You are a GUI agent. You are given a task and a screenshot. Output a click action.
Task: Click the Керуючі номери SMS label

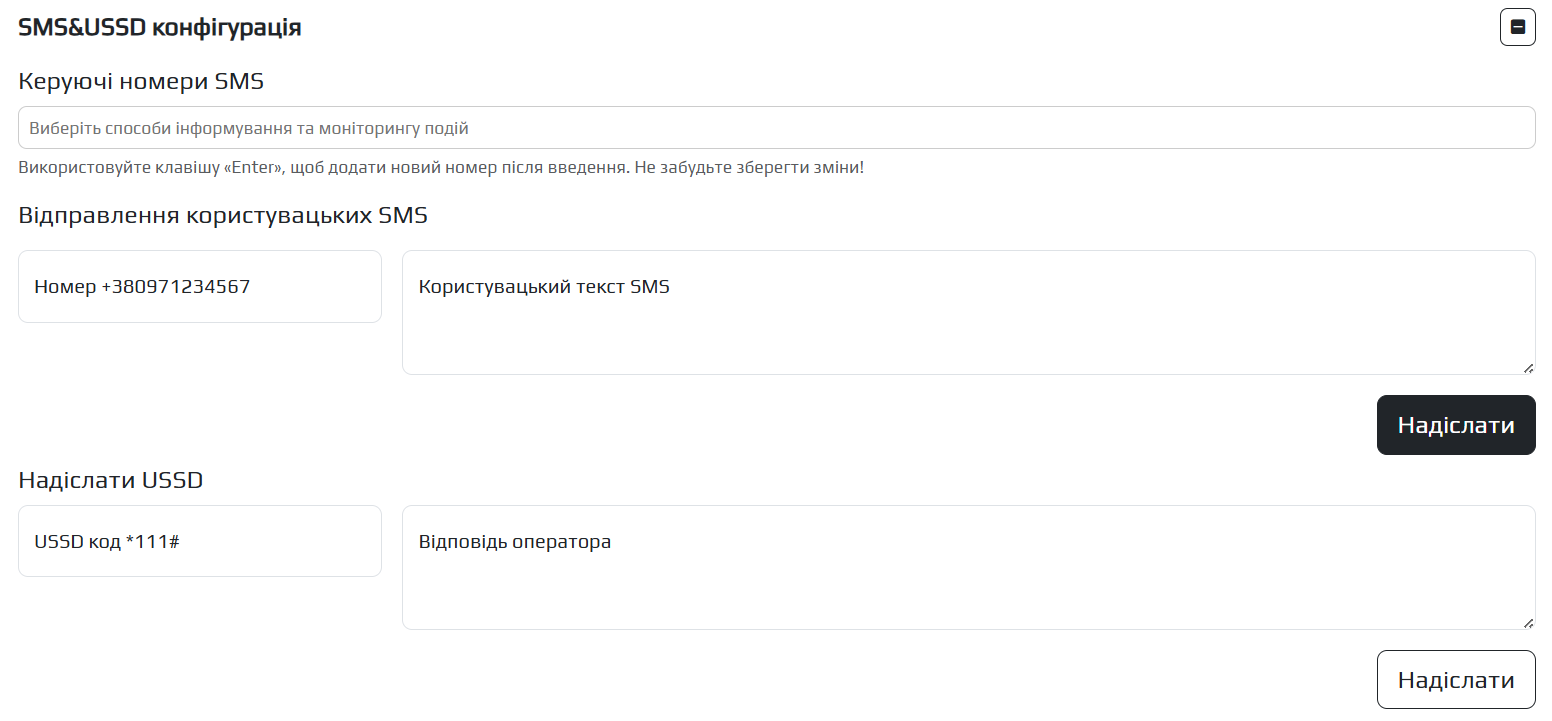tap(141, 82)
